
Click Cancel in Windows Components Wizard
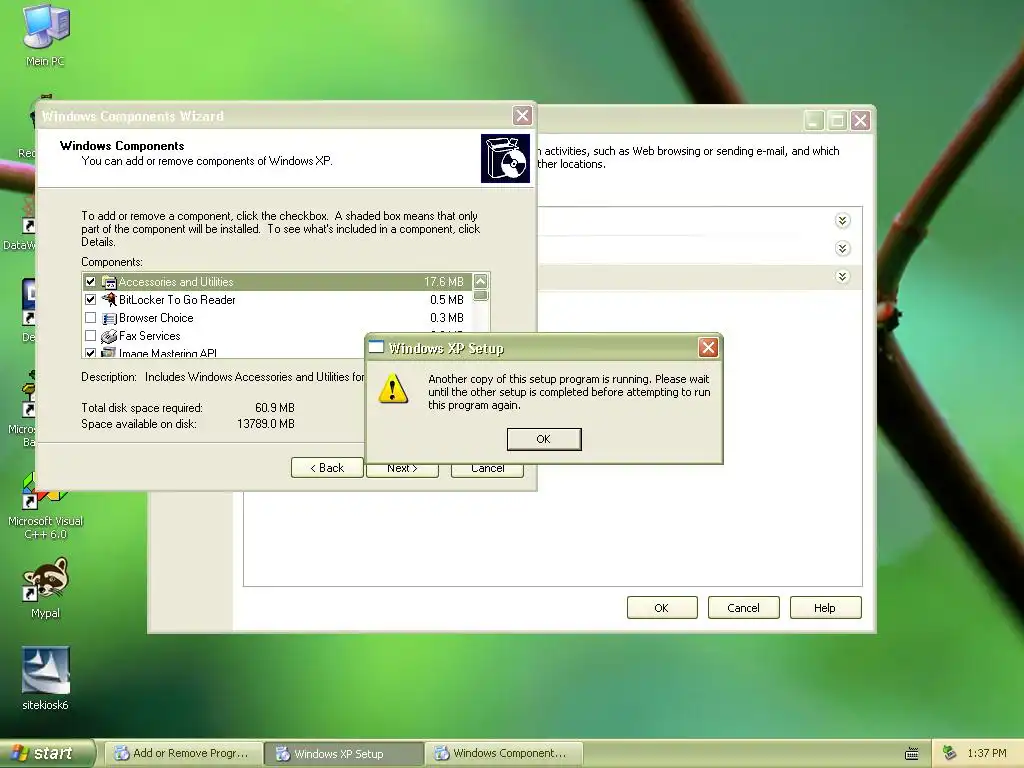(x=487, y=470)
